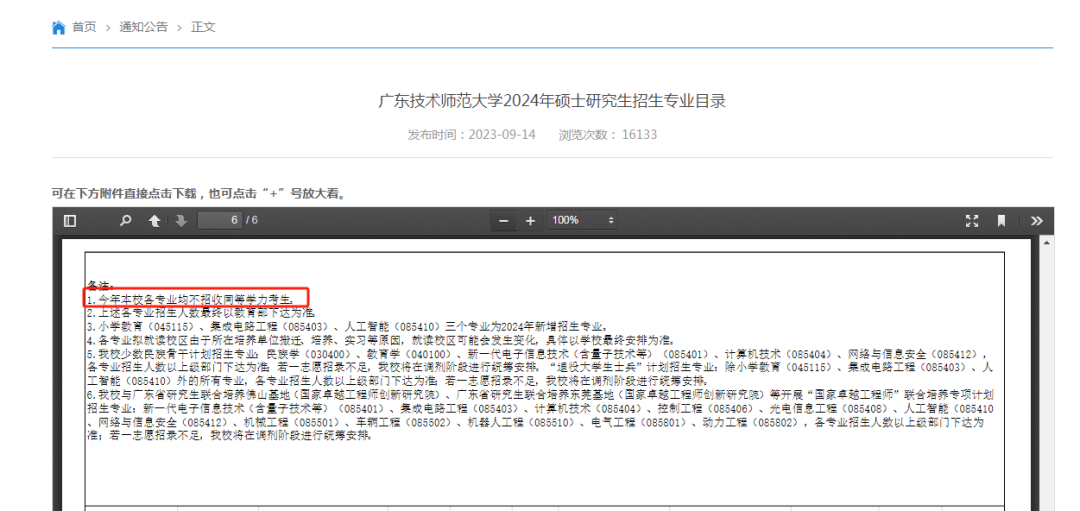Open find in document magnifier
1080x511 pixels.
point(125,220)
